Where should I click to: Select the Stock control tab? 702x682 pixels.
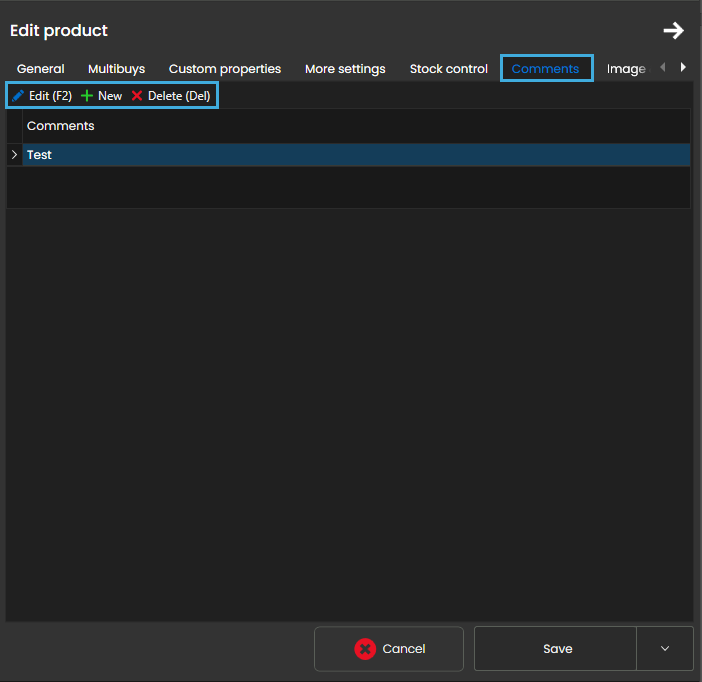coord(449,69)
